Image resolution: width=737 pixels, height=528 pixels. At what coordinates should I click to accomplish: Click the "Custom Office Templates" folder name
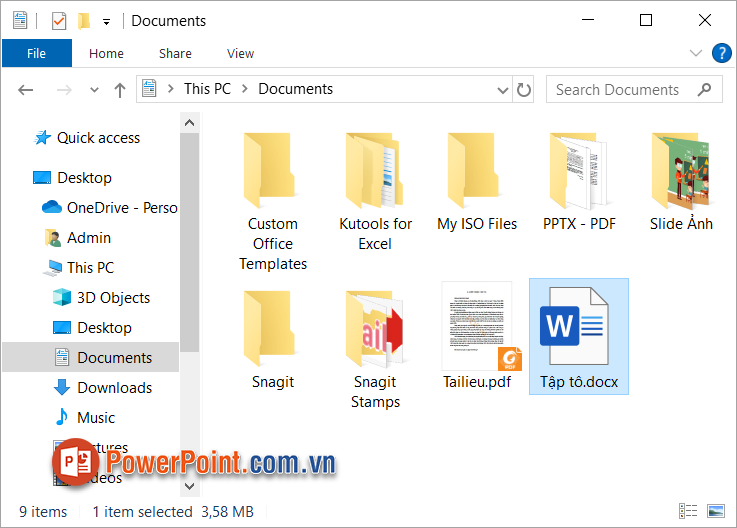273,244
